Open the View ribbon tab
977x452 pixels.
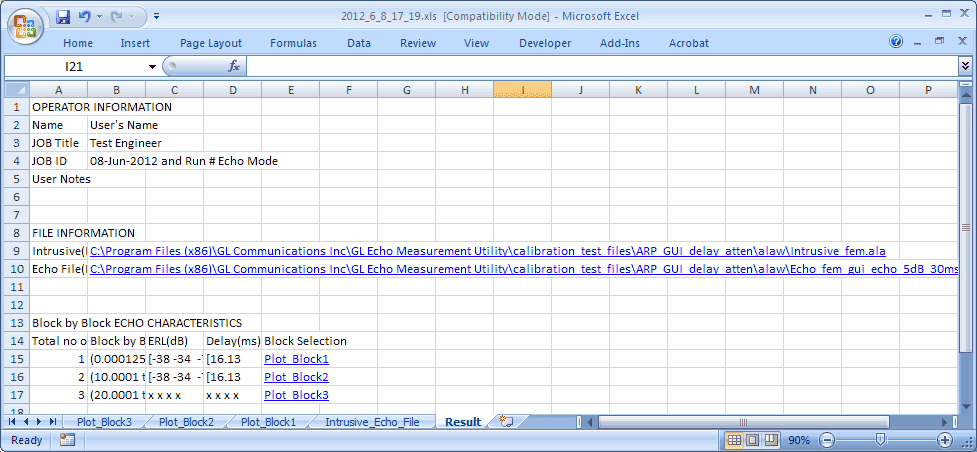pyautogui.click(x=476, y=43)
